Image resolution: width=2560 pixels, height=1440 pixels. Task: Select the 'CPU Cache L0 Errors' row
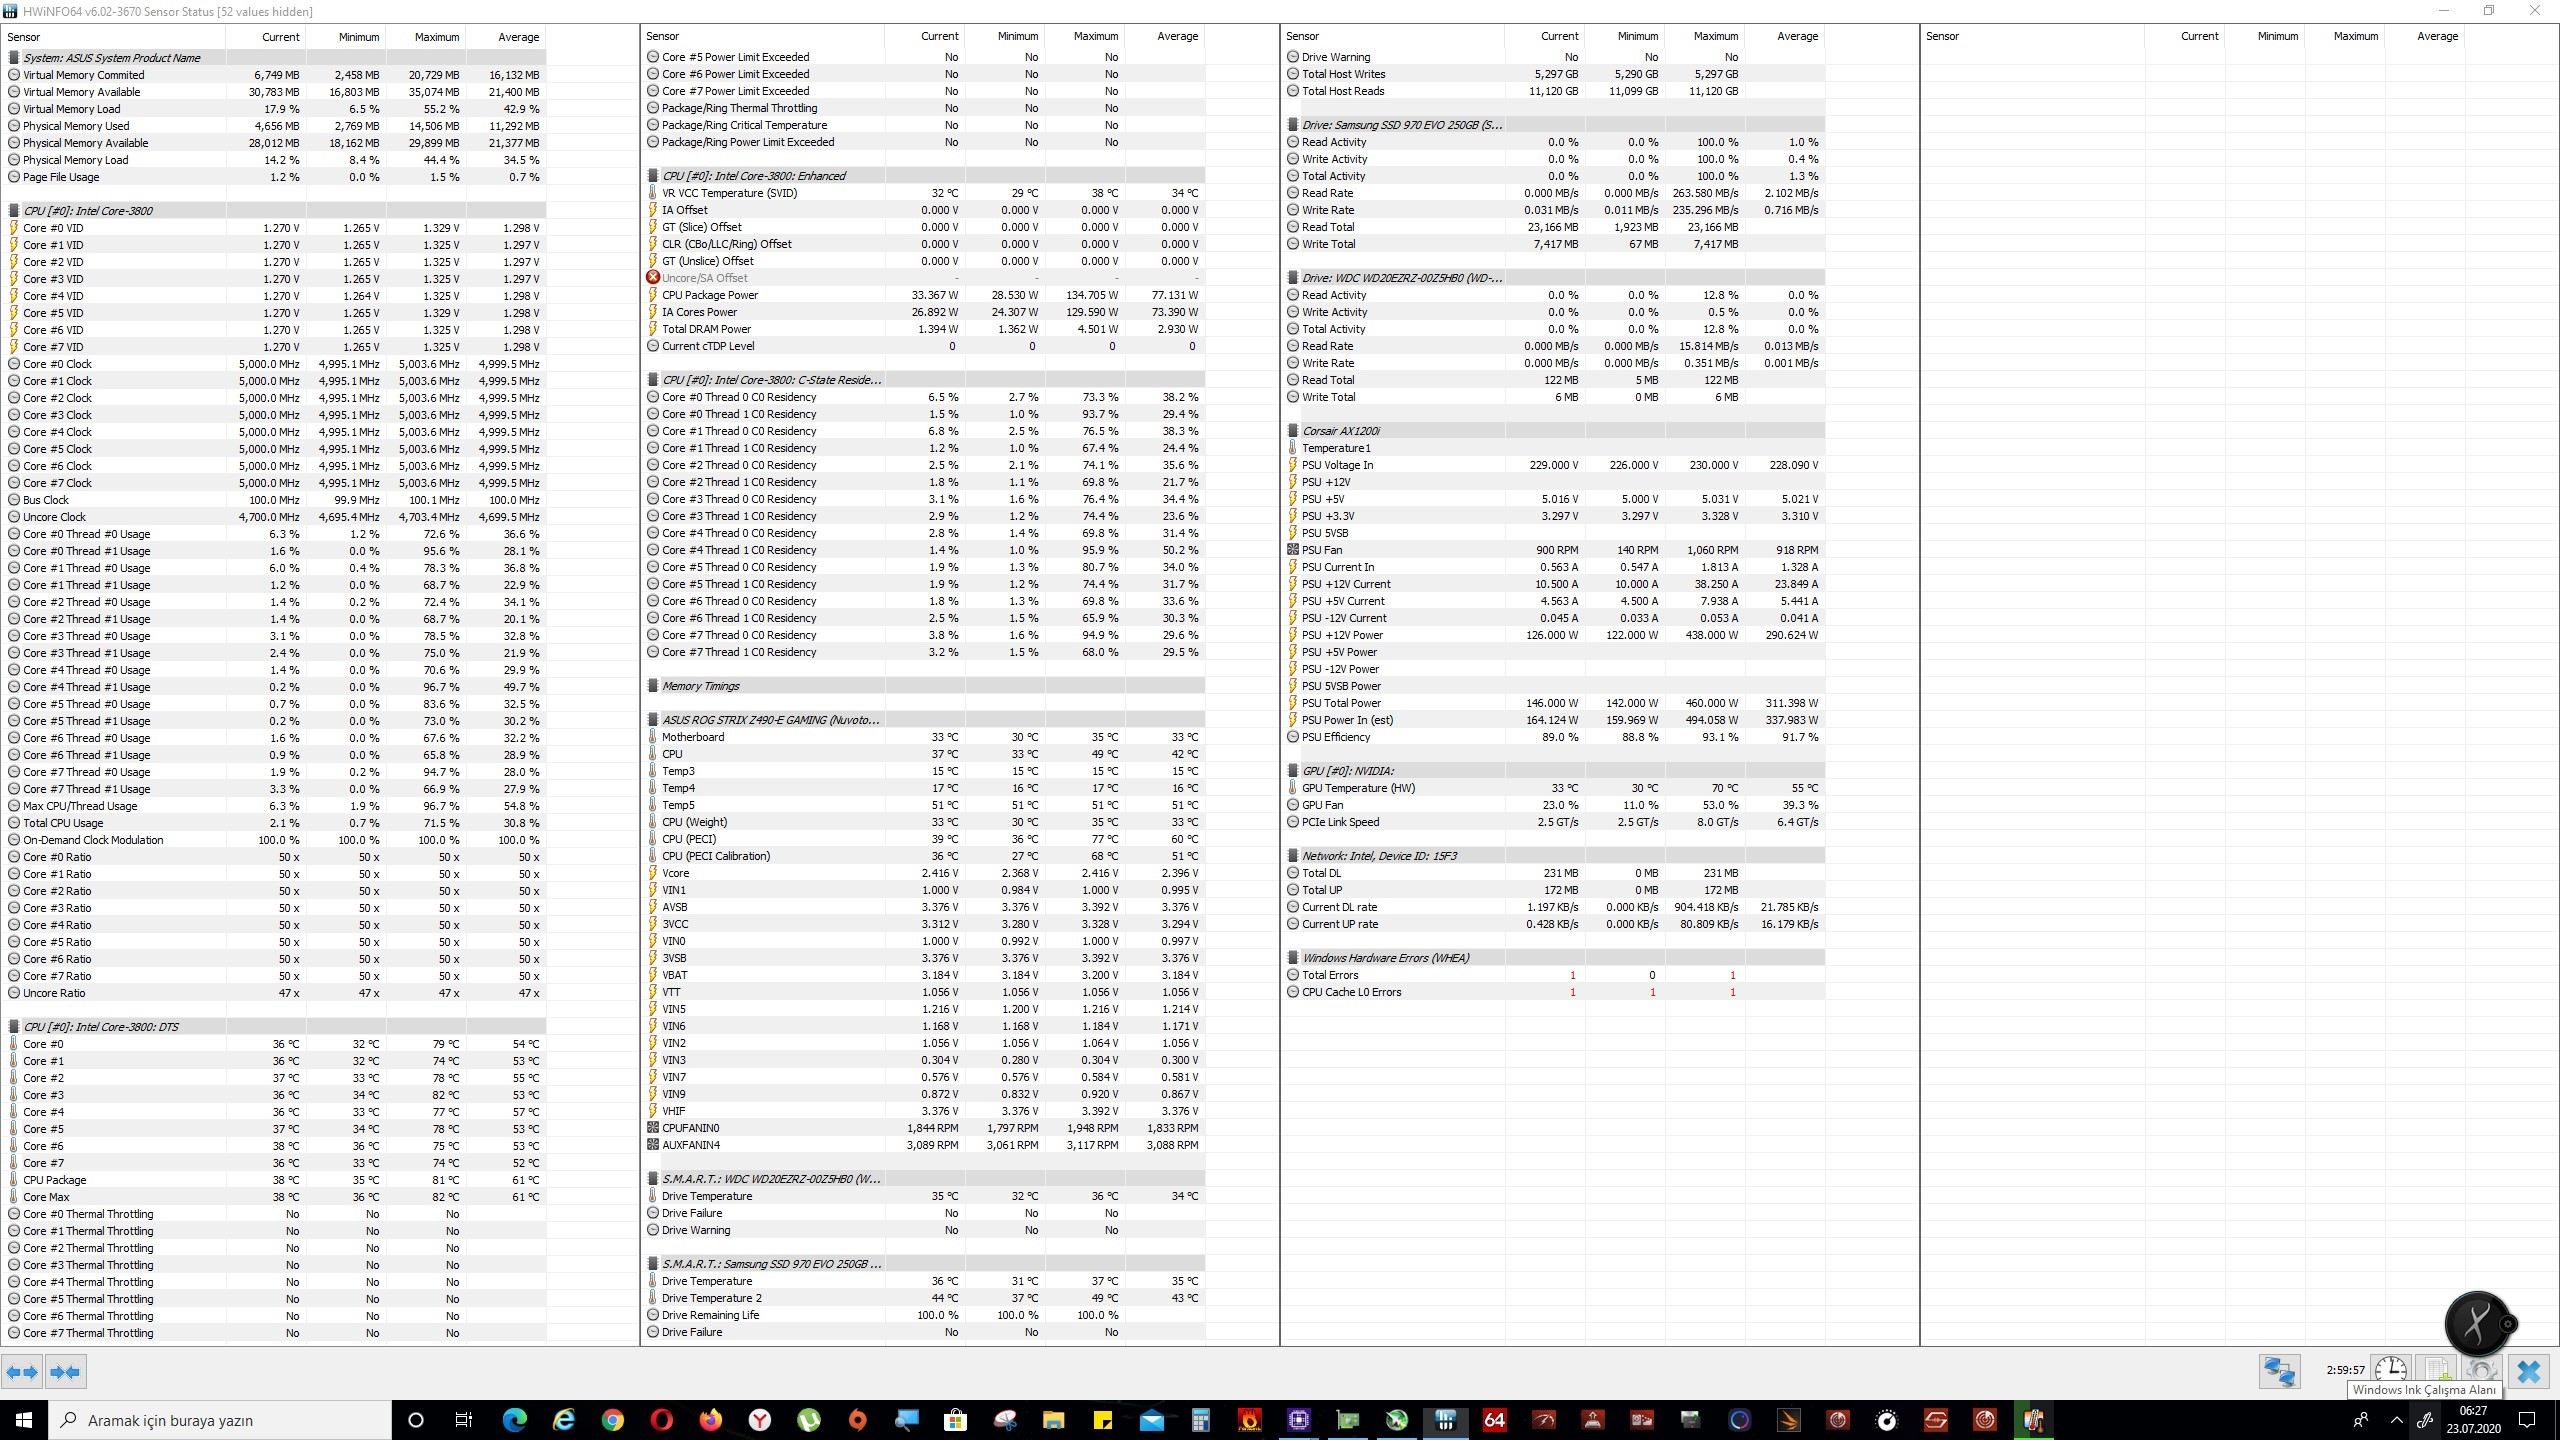click(1553, 992)
